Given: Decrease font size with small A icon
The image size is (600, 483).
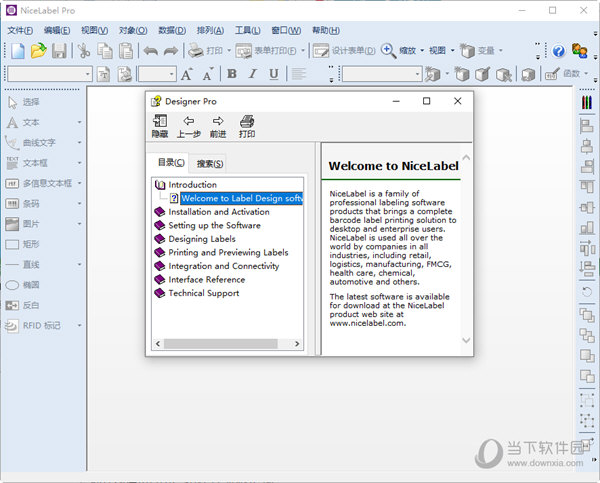Looking at the screenshot, I should [208, 73].
